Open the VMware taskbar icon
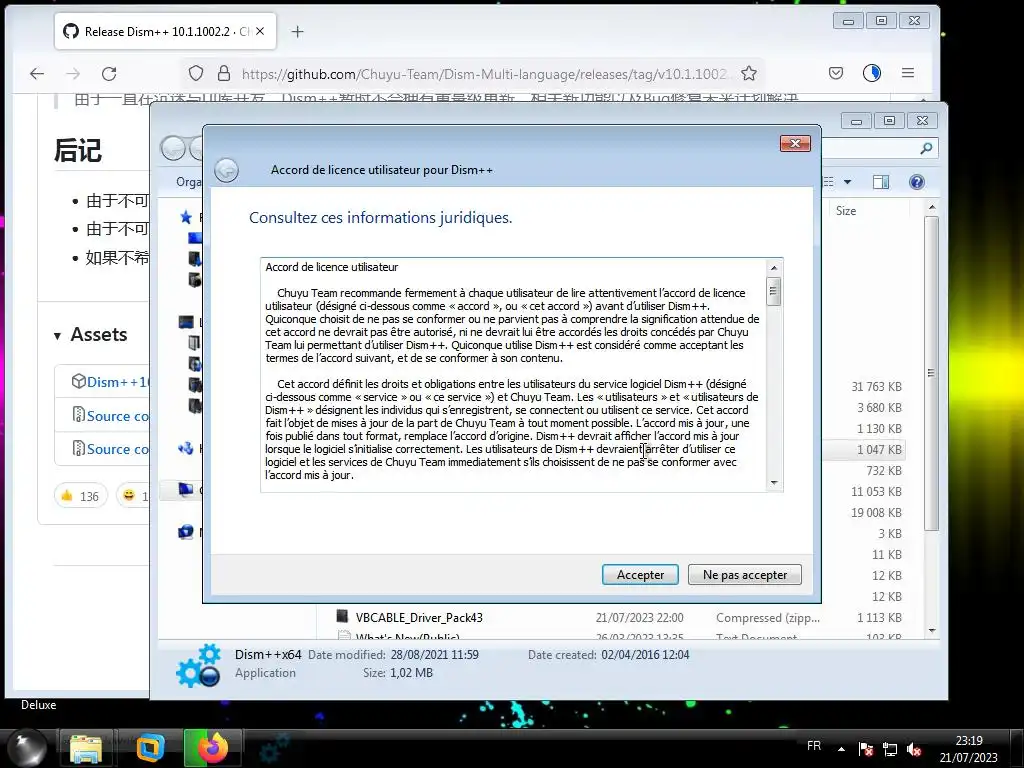This screenshot has height=768, width=1024. 150,748
